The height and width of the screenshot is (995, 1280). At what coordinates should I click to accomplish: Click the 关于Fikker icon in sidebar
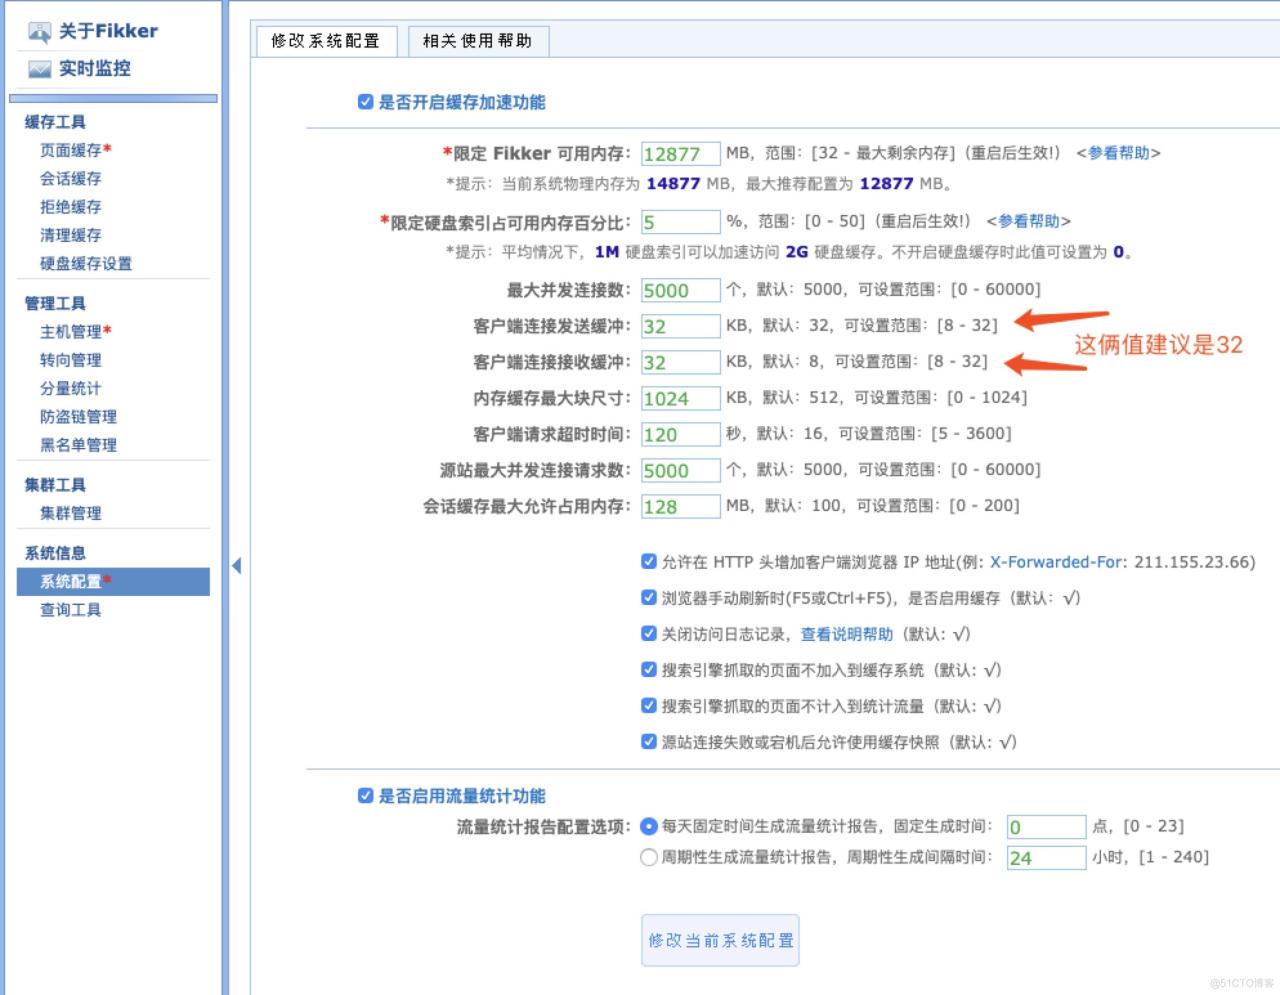[39, 32]
